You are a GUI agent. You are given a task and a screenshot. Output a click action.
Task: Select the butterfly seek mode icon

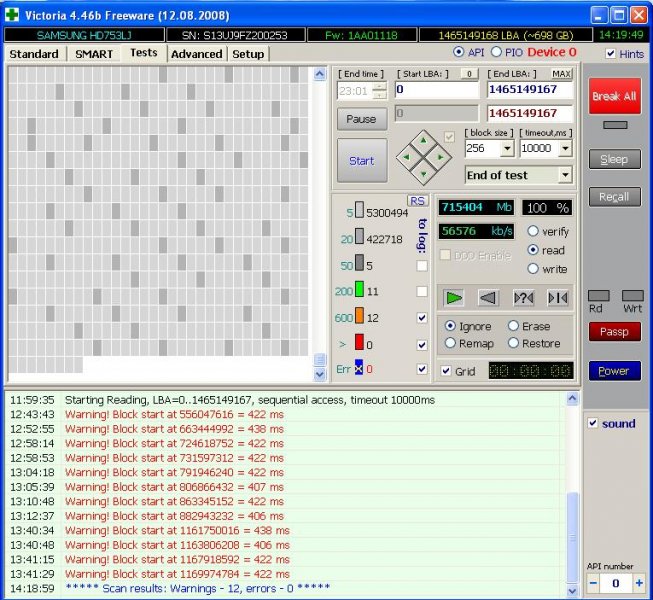(x=557, y=297)
